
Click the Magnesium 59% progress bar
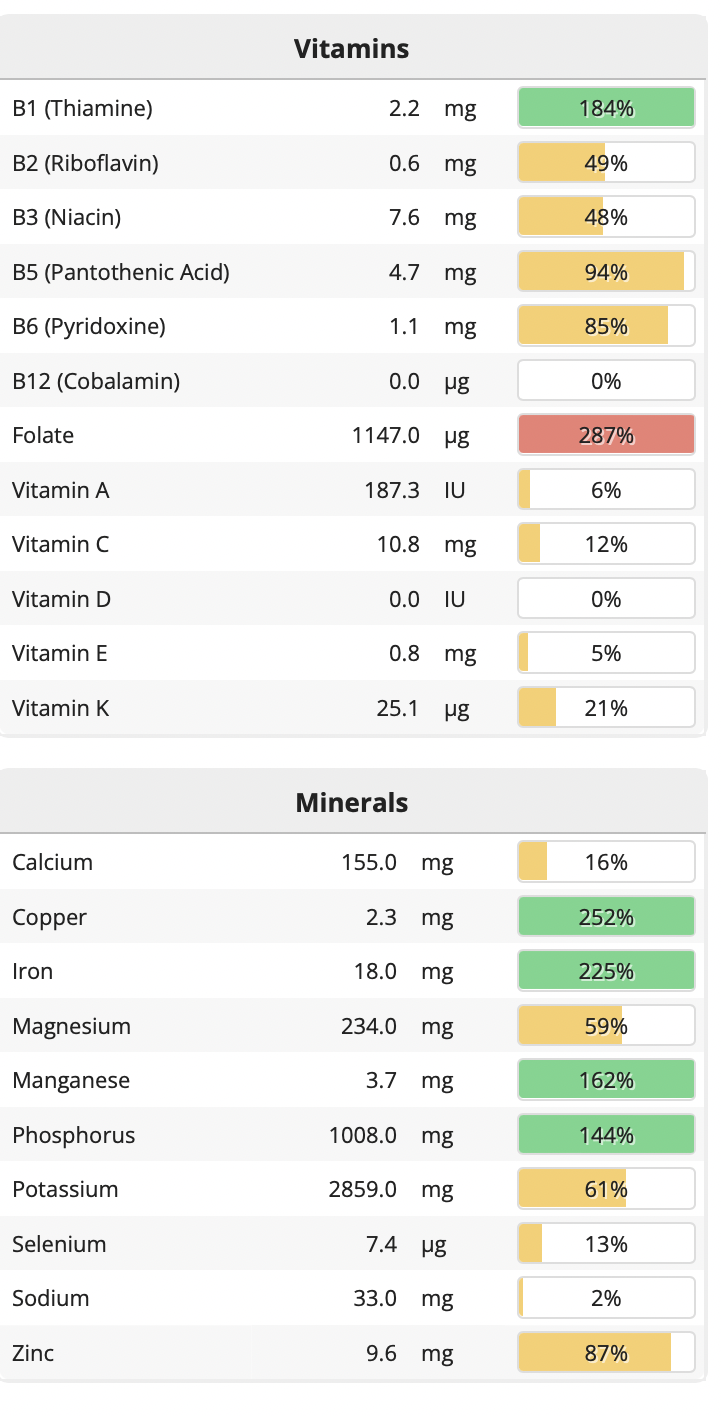pyautogui.click(x=606, y=1026)
